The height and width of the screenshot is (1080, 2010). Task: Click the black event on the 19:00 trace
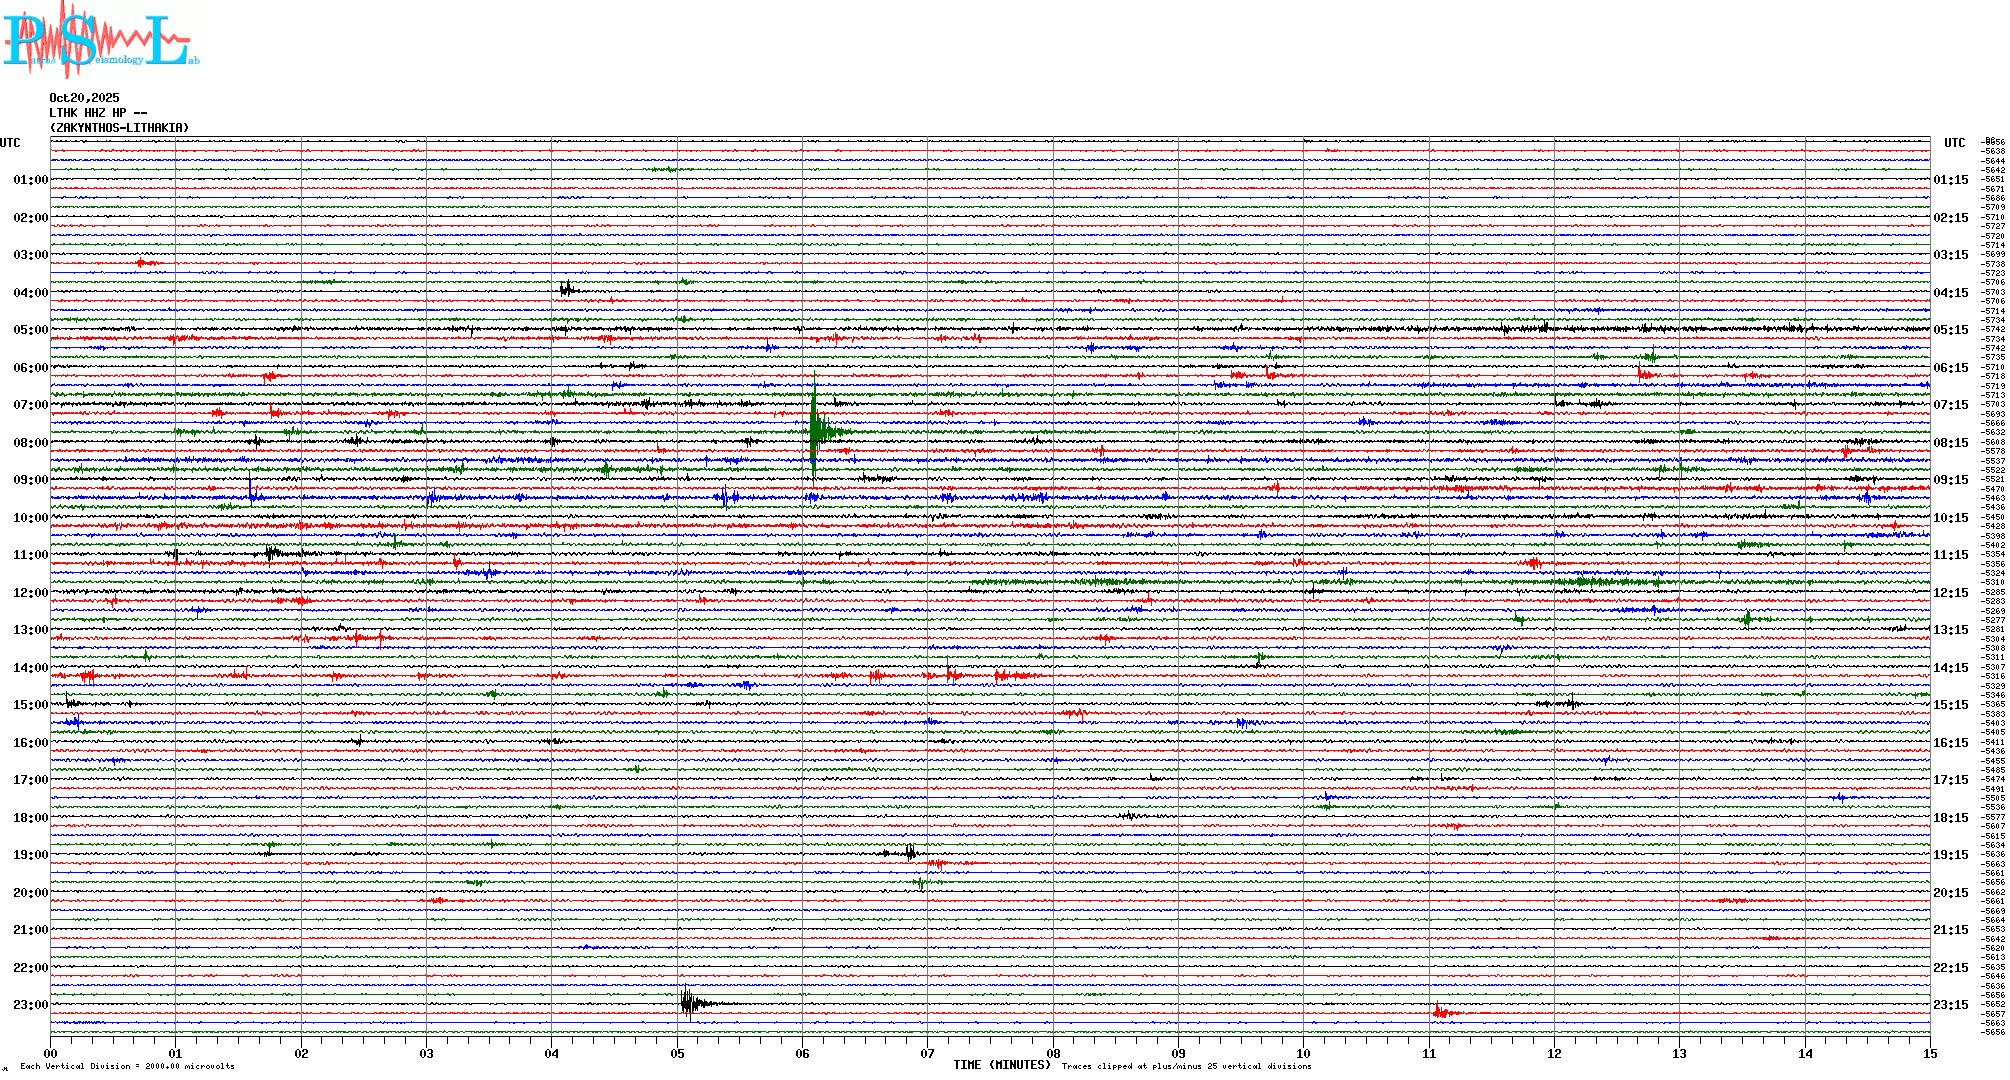pyautogui.click(x=909, y=853)
